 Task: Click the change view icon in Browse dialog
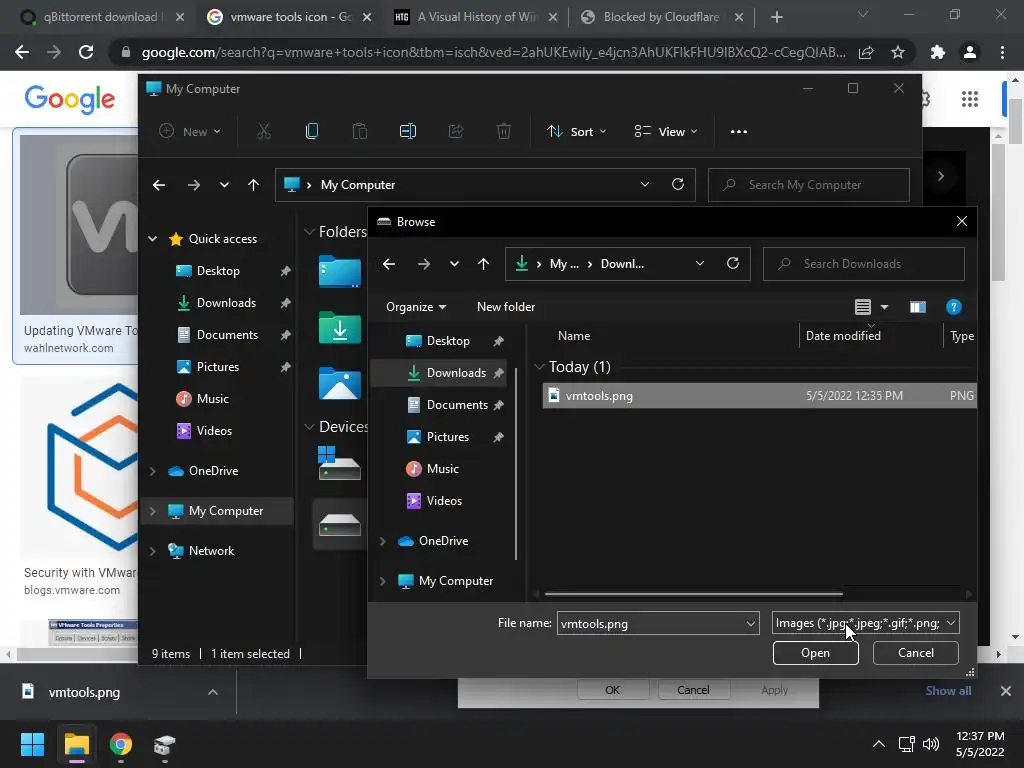tap(863, 307)
